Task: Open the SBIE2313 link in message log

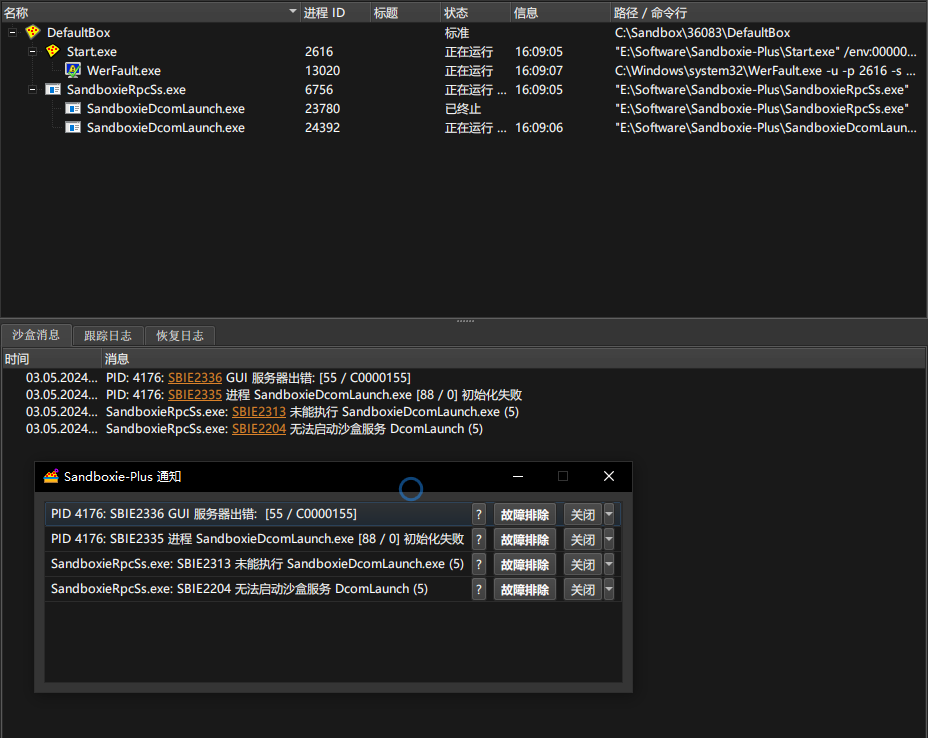Action: pos(258,412)
